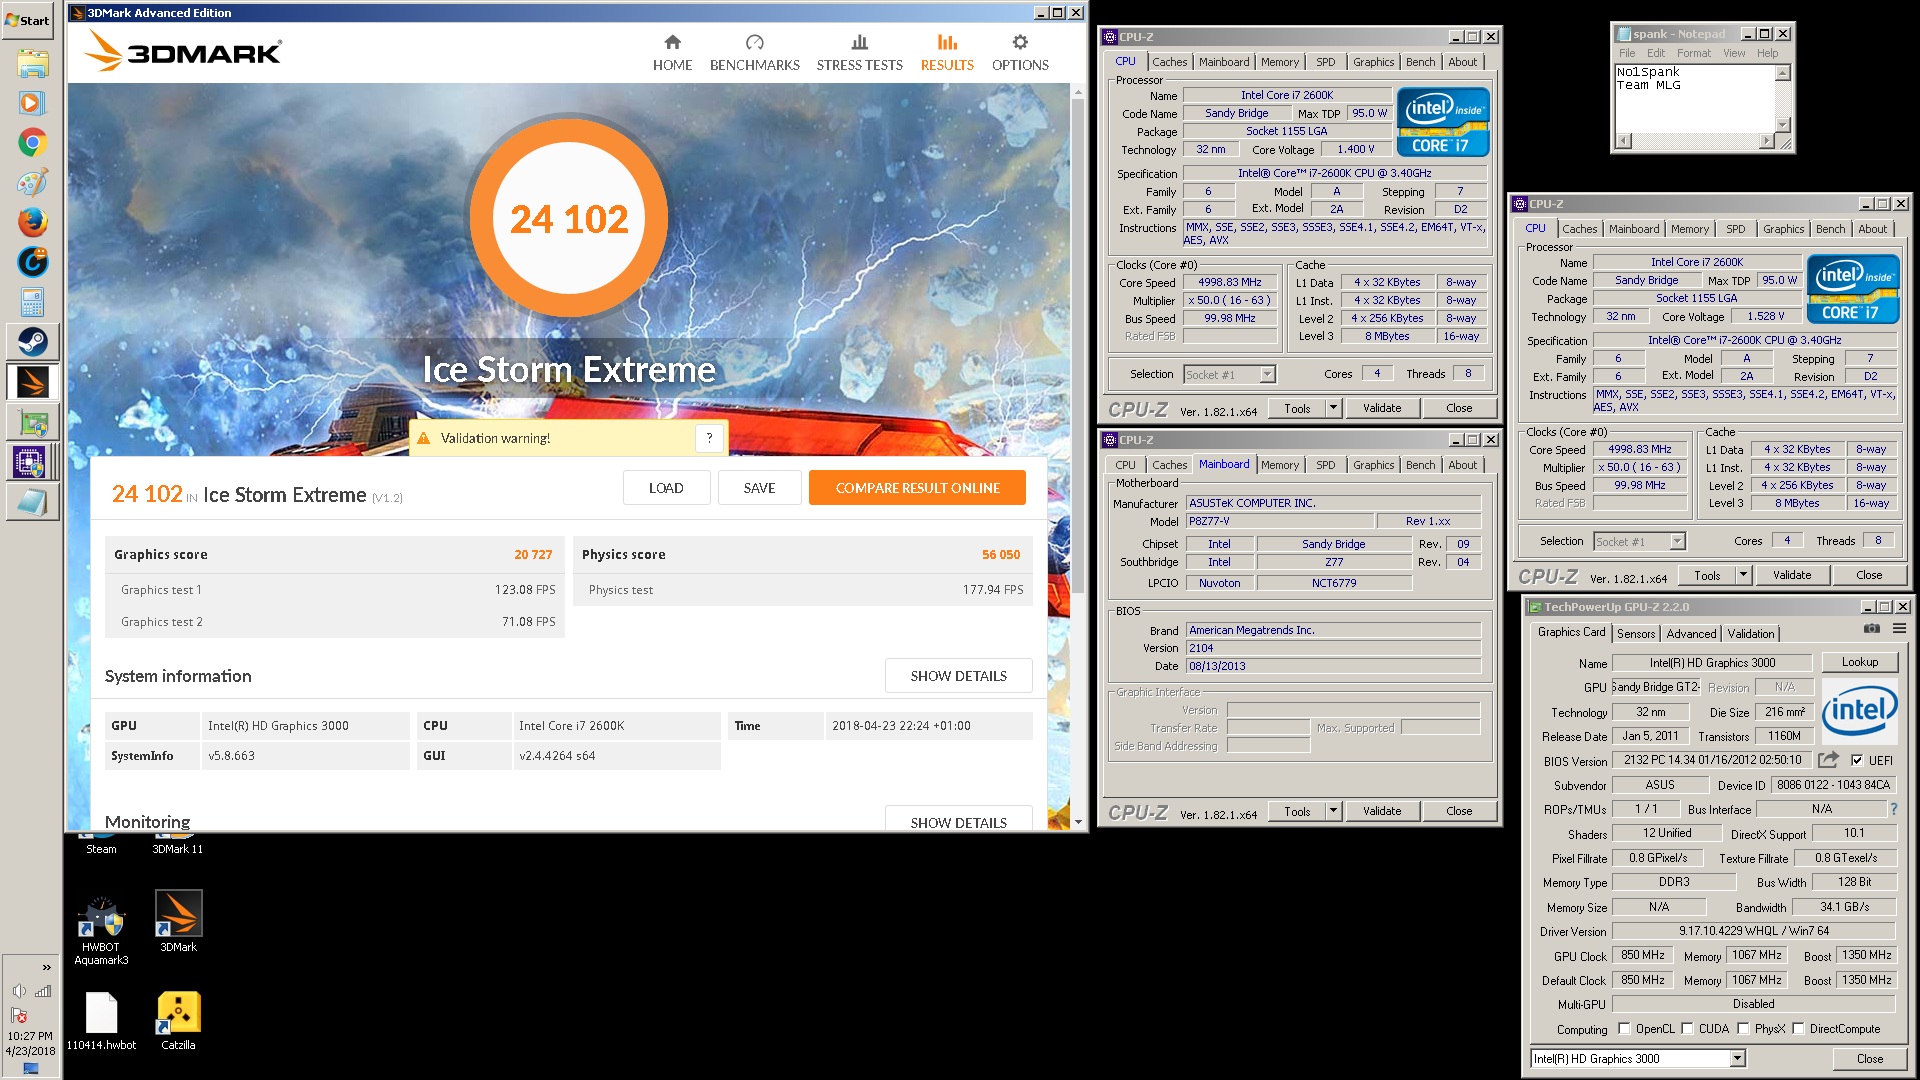The image size is (1920, 1080).
Task: Click the question mark on the Validation warning
Action: tap(709, 438)
